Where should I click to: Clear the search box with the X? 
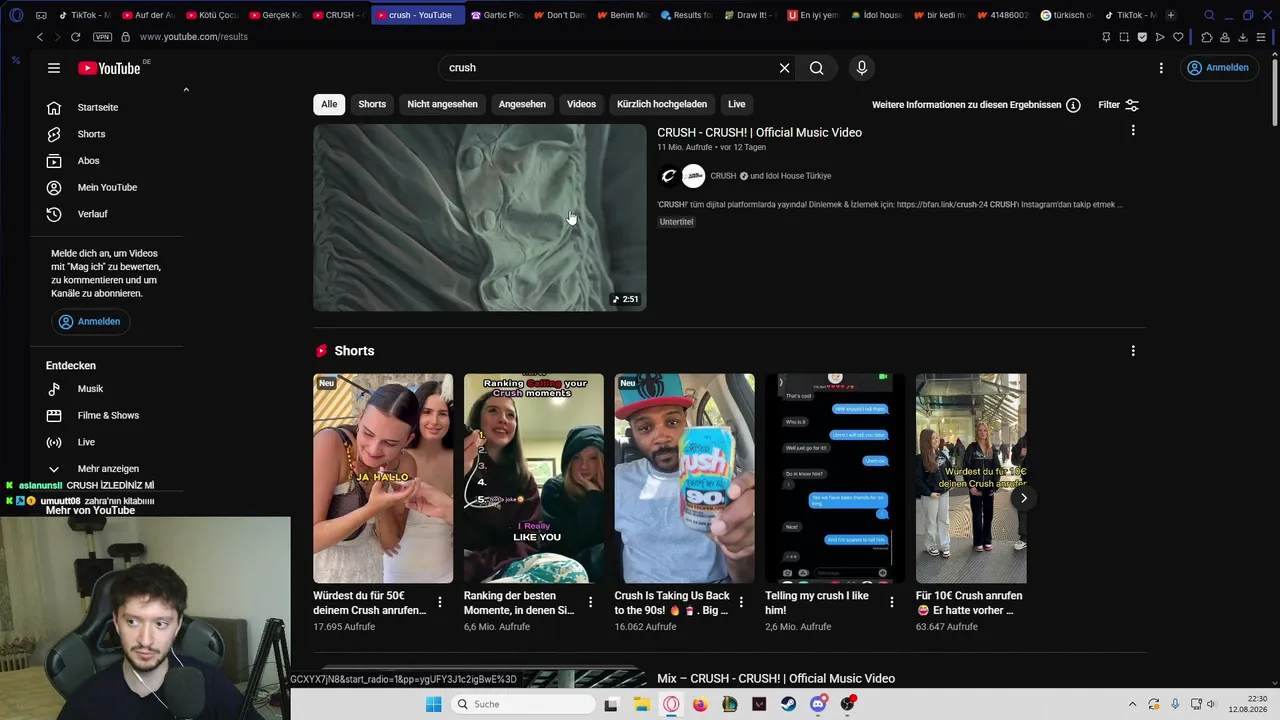785,68
